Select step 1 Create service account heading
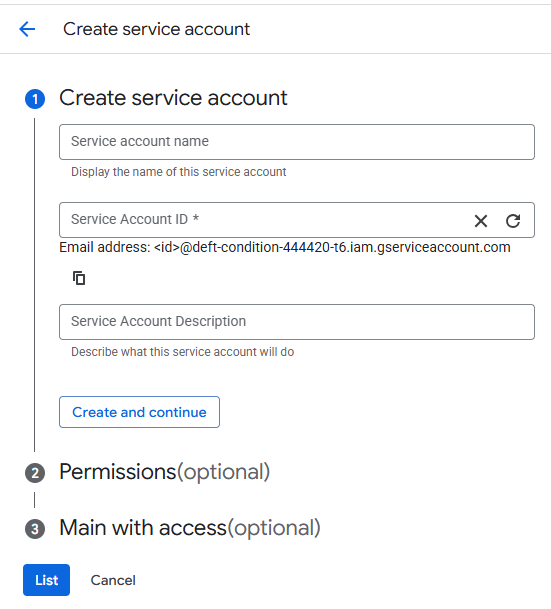The height and width of the screenshot is (609, 551). [173, 98]
